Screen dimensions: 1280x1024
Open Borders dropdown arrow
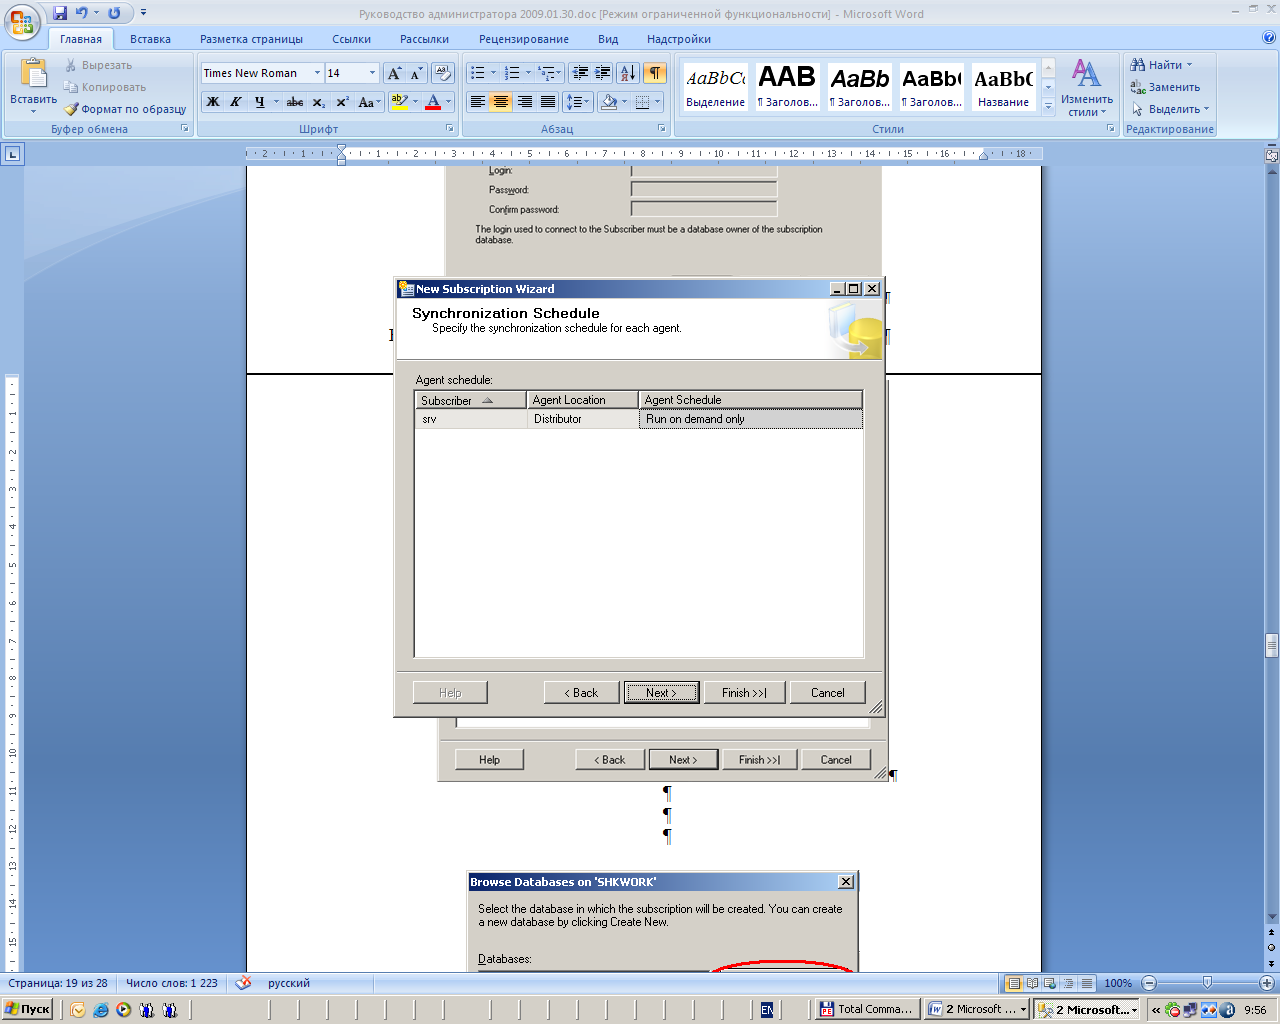coord(657,102)
